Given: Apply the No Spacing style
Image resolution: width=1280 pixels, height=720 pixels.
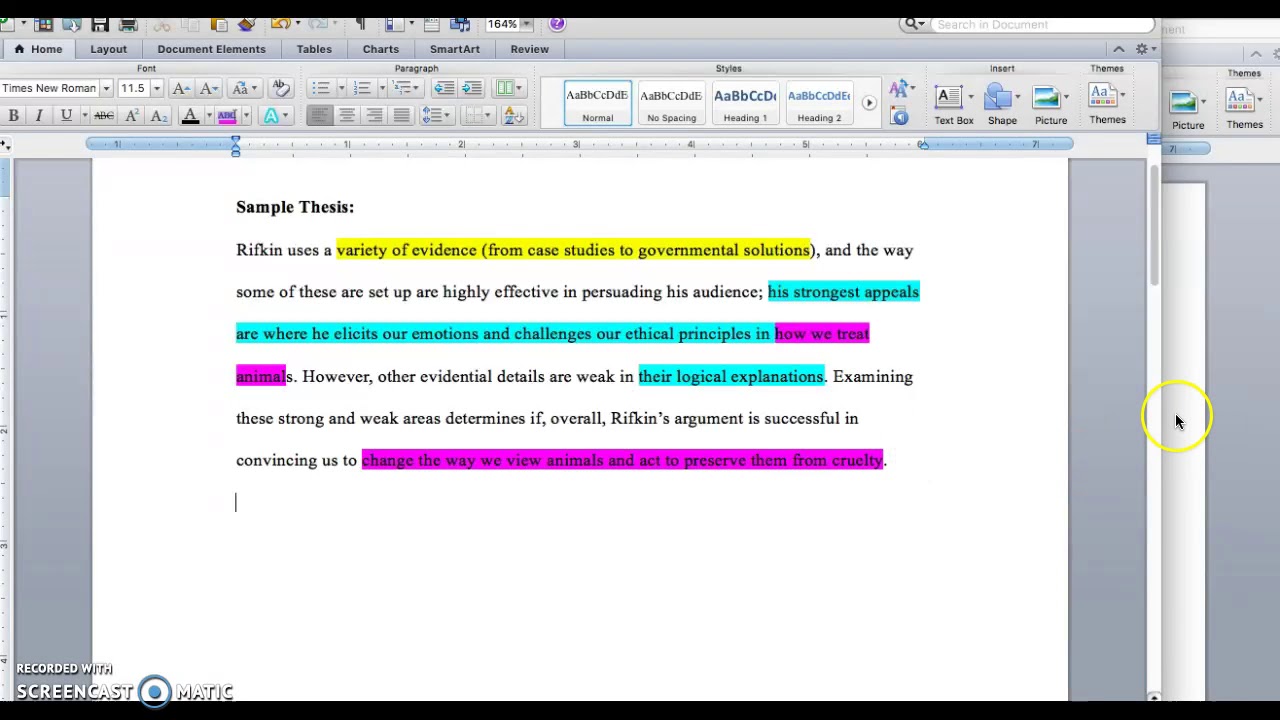Looking at the screenshot, I should click(x=671, y=103).
